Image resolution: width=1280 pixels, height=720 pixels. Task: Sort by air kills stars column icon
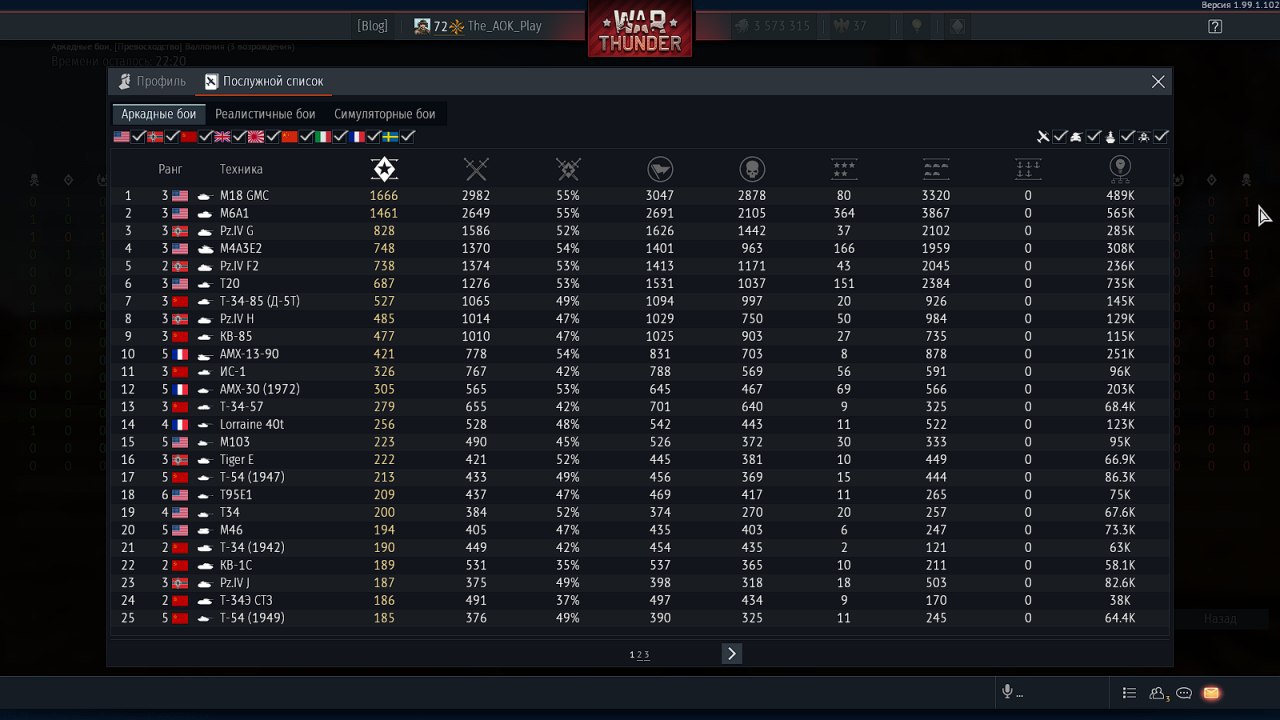point(844,169)
